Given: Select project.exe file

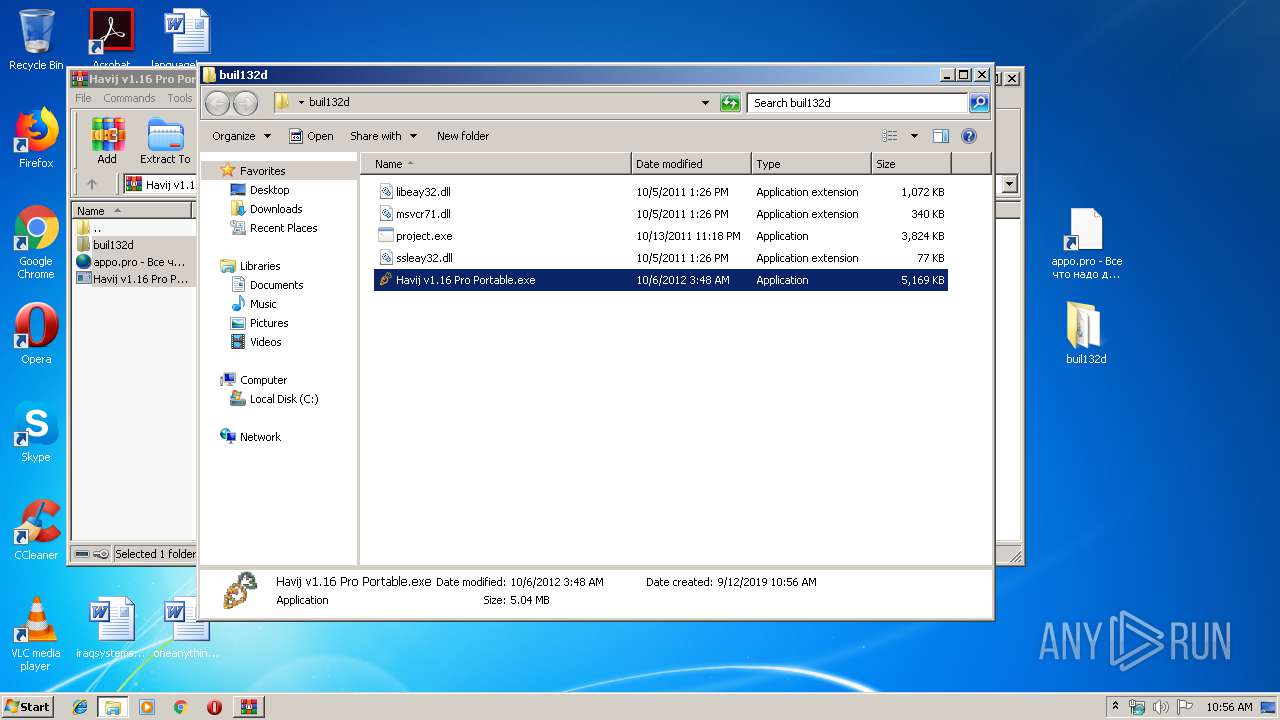Looking at the screenshot, I should pyautogui.click(x=660, y=236).
